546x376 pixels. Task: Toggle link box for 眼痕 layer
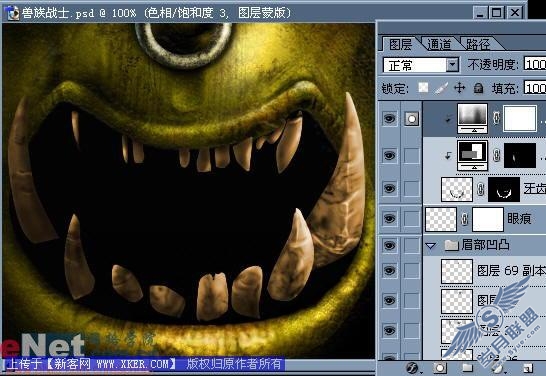tap(412, 219)
